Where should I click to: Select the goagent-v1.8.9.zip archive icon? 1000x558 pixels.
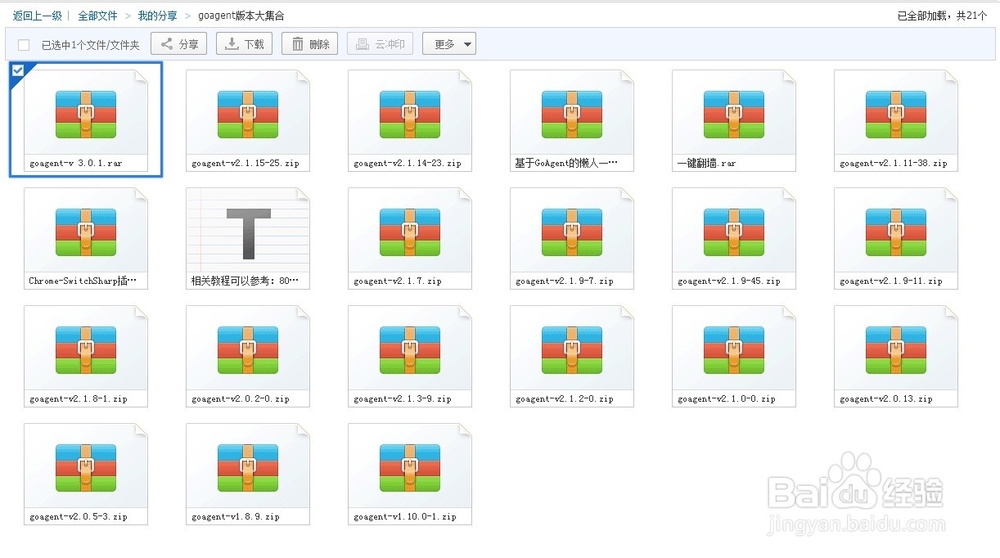coord(247,468)
